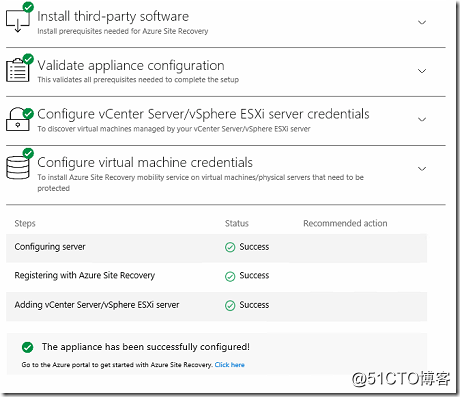Click the virtual machine credentials database icon

tap(18, 167)
